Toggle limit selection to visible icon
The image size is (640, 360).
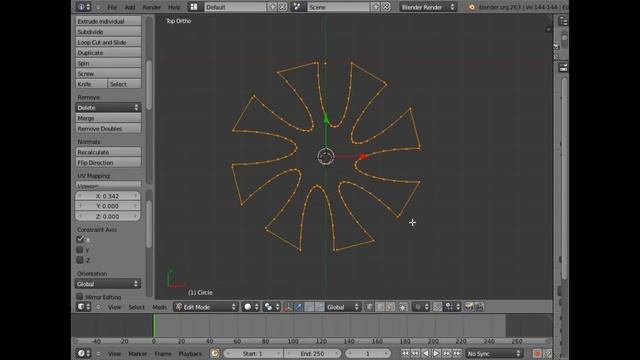point(403,307)
